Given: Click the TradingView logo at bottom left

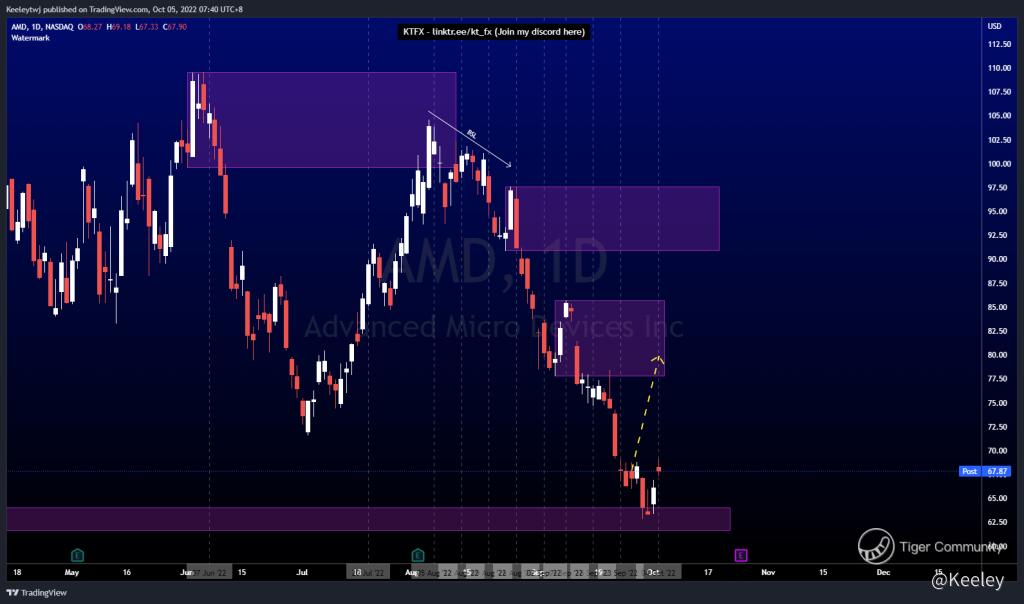Looking at the screenshot, I should [37, 593].
